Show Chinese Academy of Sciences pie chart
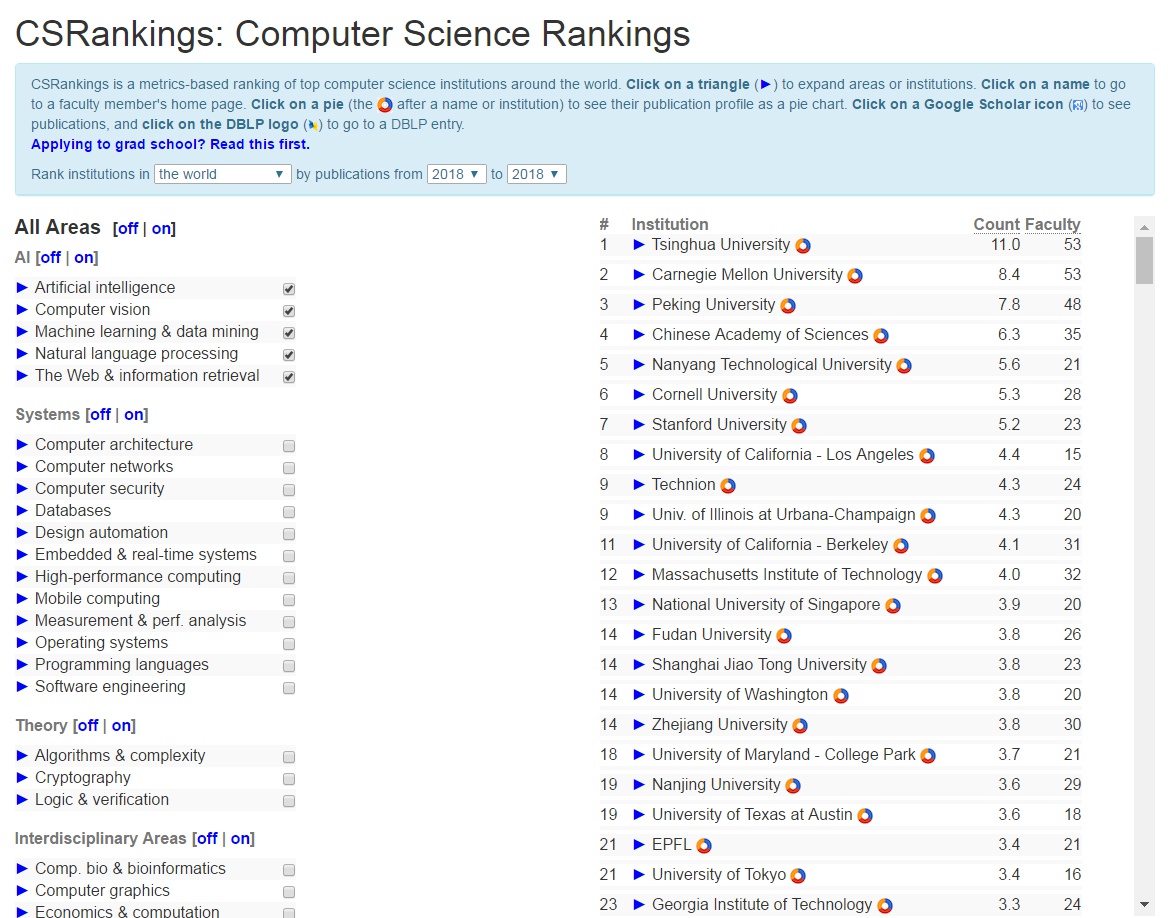1169x918 pixels. click(881, 336)
